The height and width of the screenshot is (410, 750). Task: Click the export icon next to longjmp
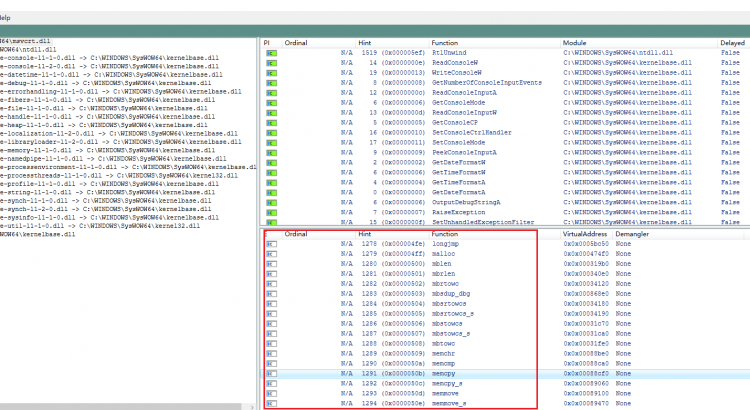point(271,244)
